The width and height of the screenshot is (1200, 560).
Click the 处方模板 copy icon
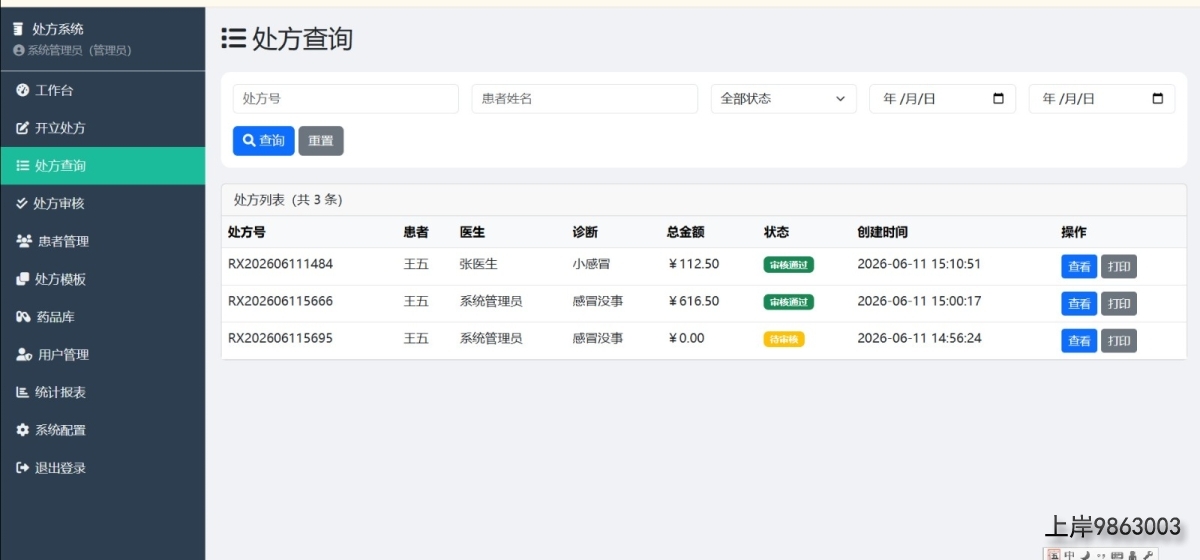click(23, 279)
